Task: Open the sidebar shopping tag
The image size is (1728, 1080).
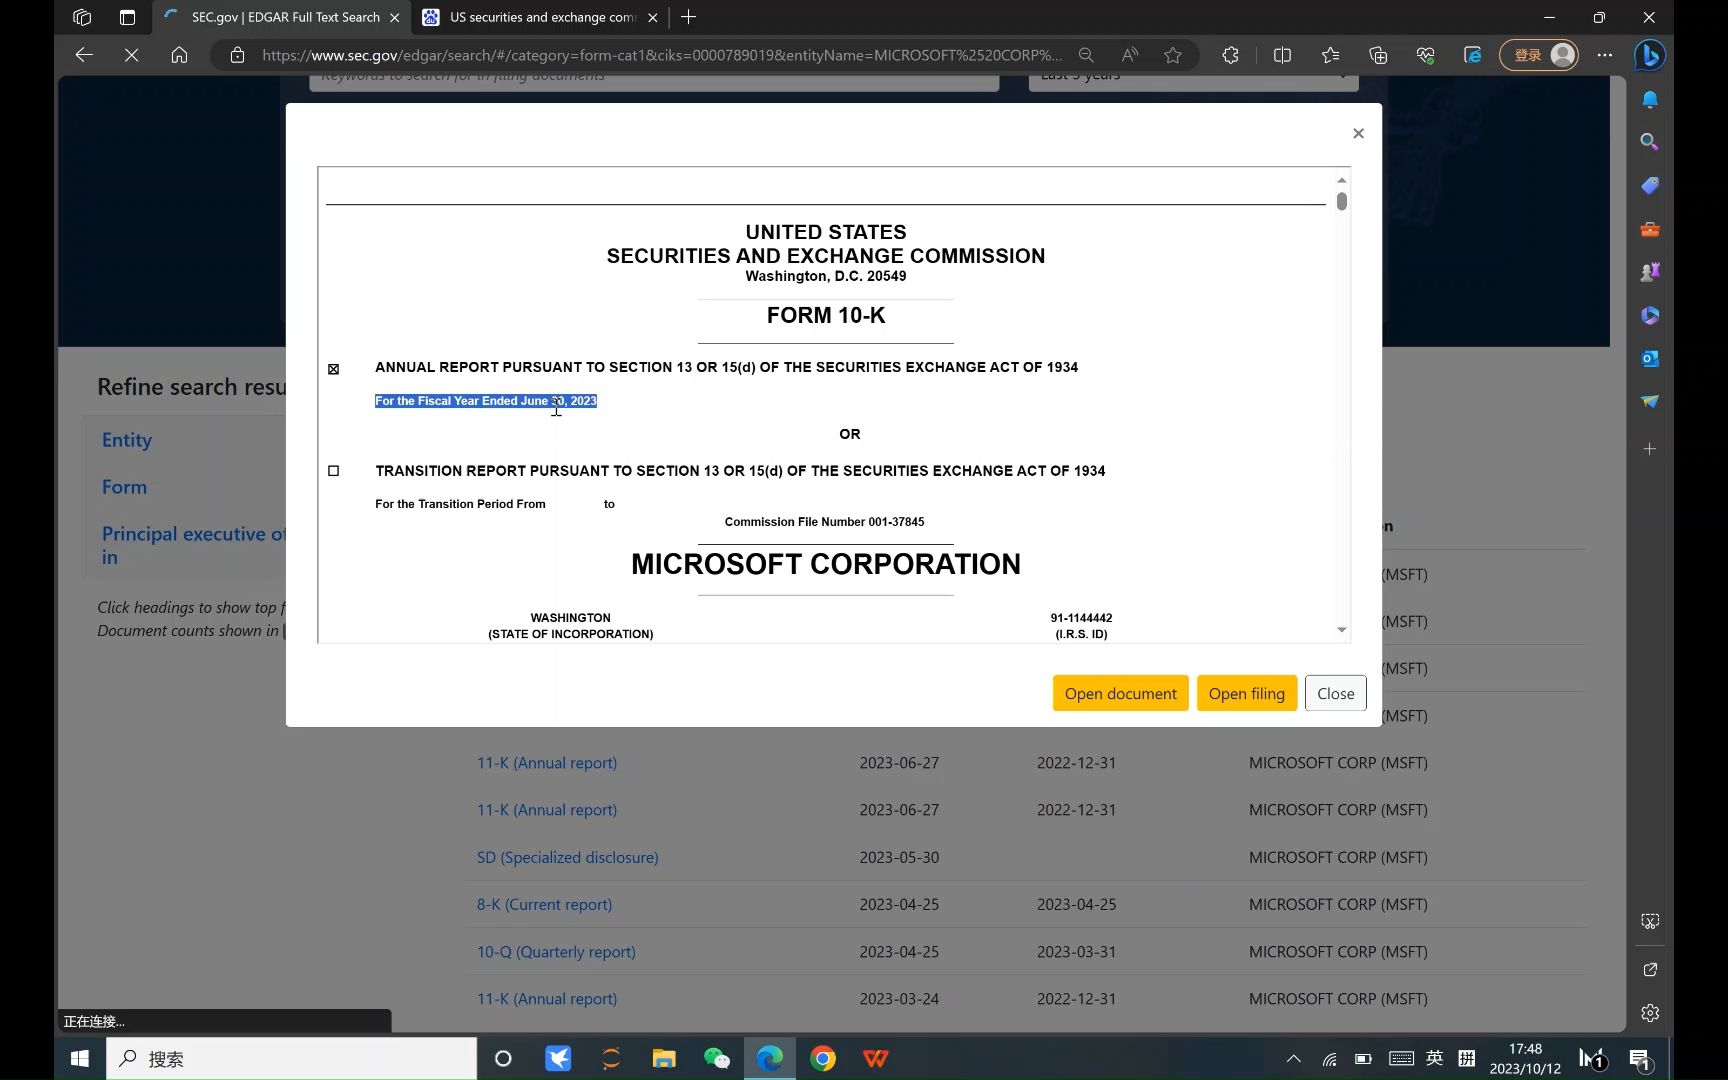Action: coord(1650,186)
